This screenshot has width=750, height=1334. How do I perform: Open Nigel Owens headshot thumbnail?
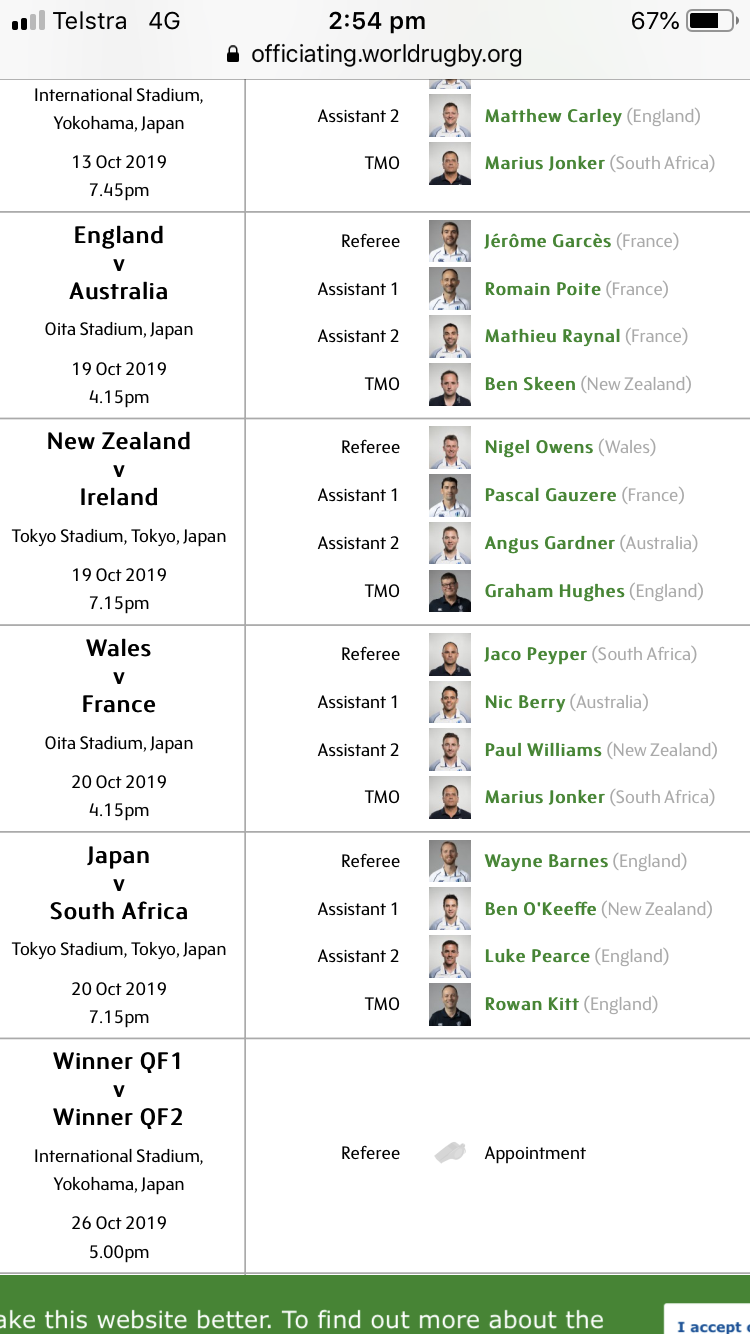(x=450, y=447)
